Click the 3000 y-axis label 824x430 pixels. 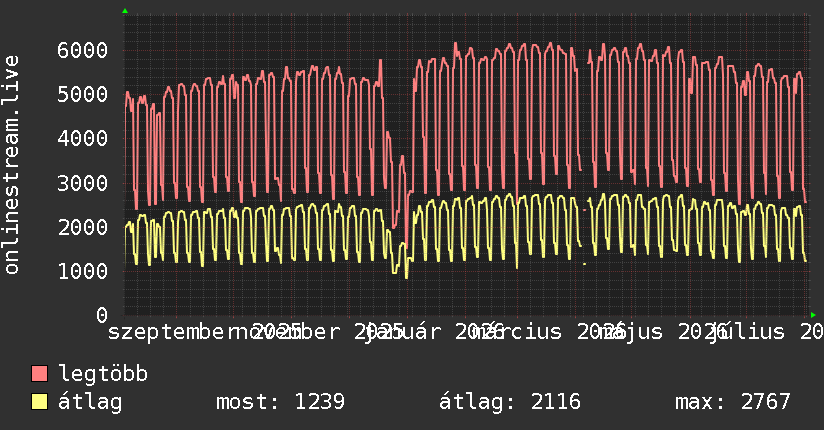[x=83, y=183]
